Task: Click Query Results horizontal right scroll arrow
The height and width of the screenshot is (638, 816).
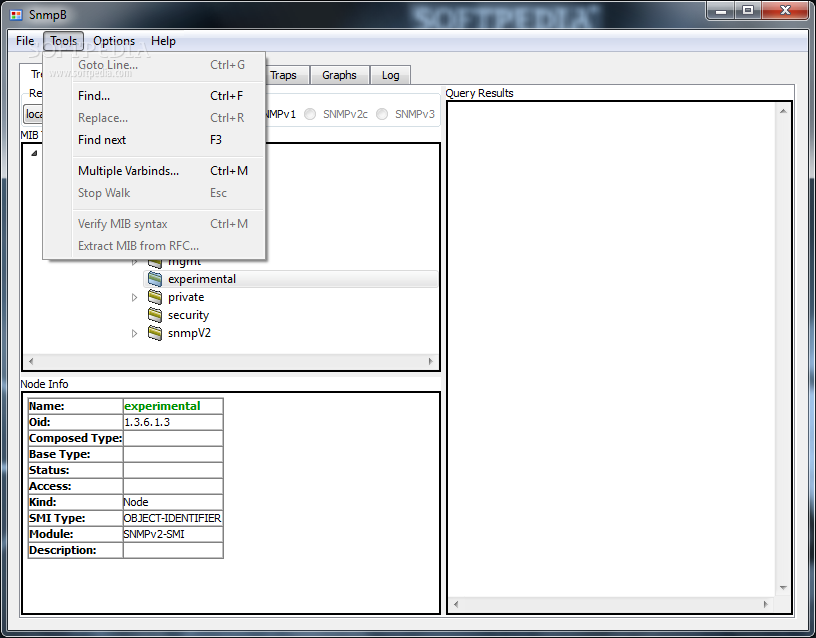Action: pyautogui.click(x=766, y=604)
